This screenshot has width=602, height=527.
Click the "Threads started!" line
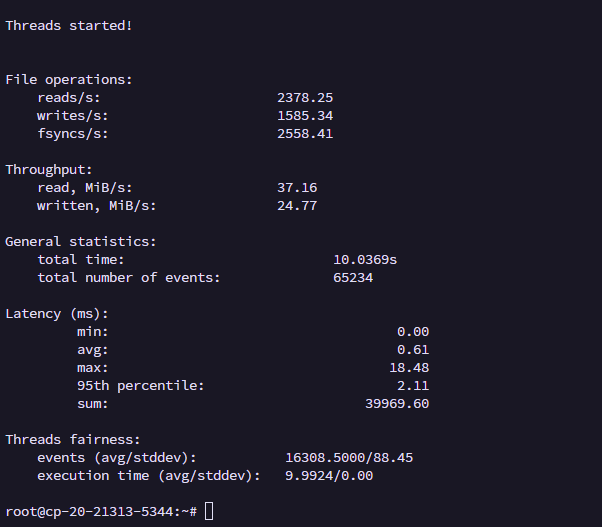[x=69, y=25]
